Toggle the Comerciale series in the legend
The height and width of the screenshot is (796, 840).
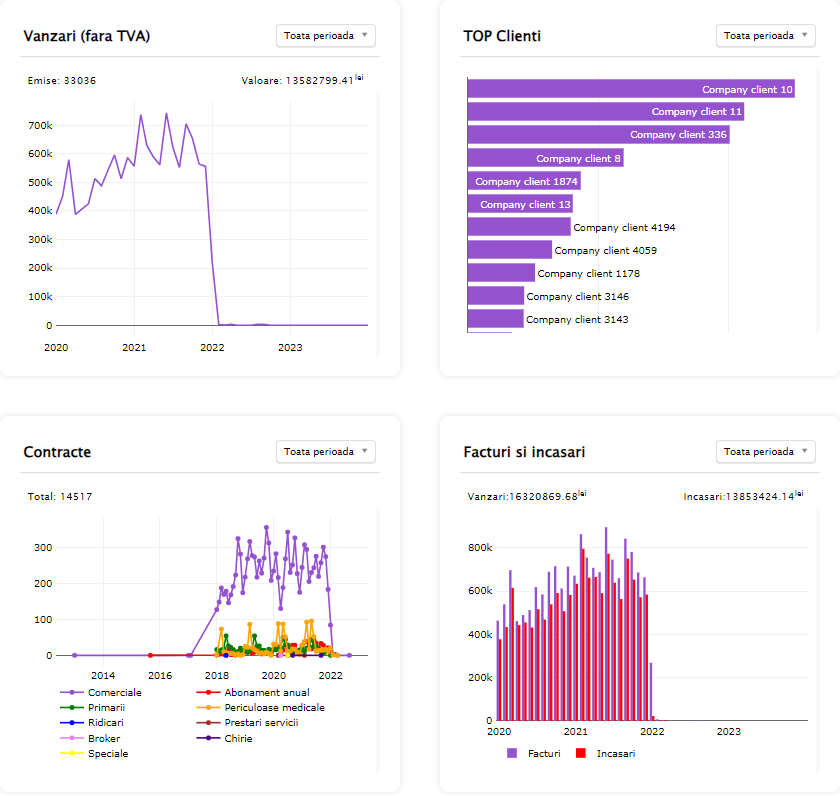click(114, 692)
